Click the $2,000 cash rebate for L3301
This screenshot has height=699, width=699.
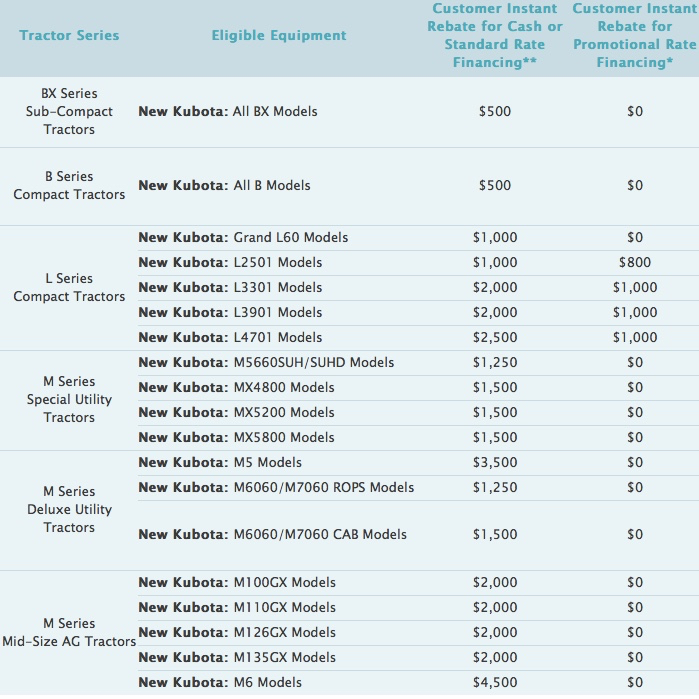[495, 288]
